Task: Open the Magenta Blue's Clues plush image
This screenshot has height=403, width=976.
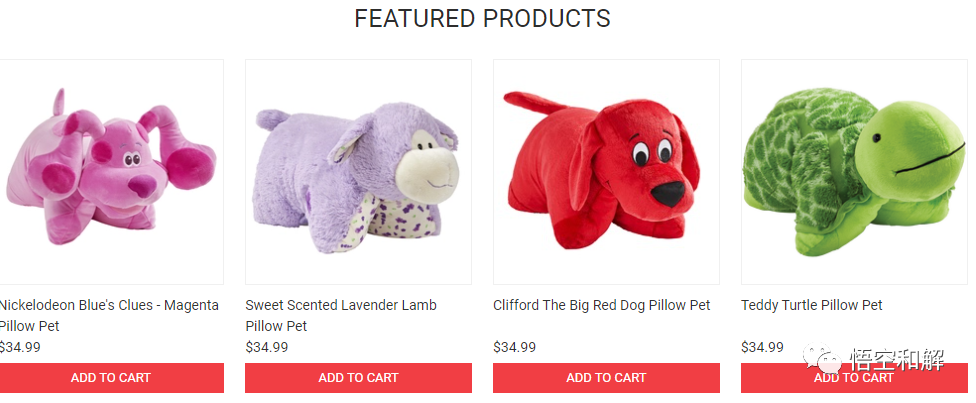Action: click(x=111, y=172)
